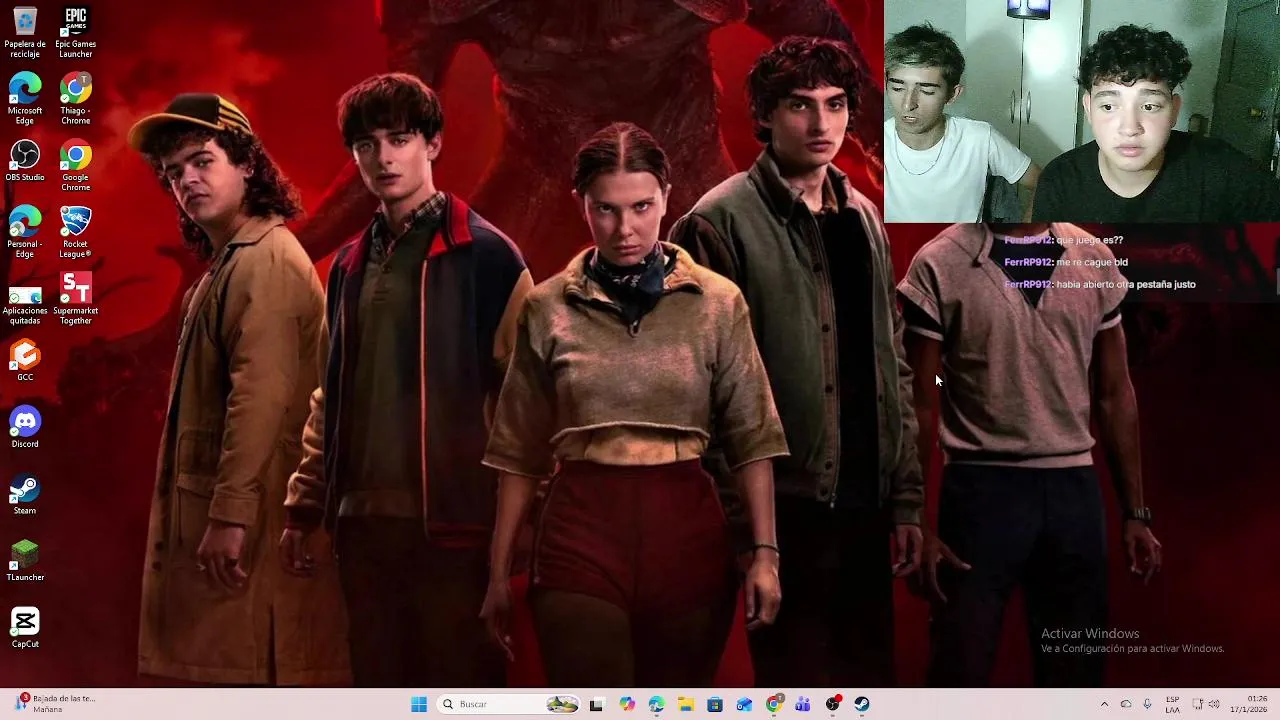Screen dimensions: 1280x720
Task: Click the microphone tray icon
Action: pyautogui.click(x=1147, y=704)
